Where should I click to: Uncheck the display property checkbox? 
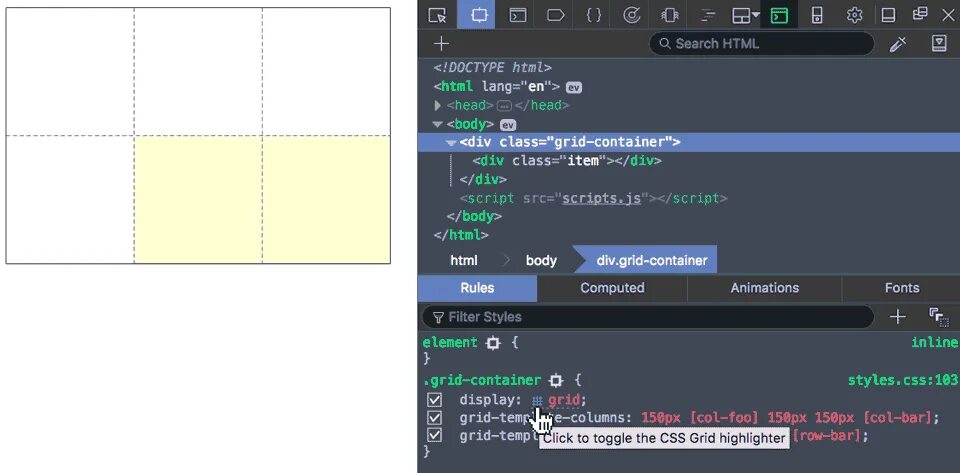(435, 400)
